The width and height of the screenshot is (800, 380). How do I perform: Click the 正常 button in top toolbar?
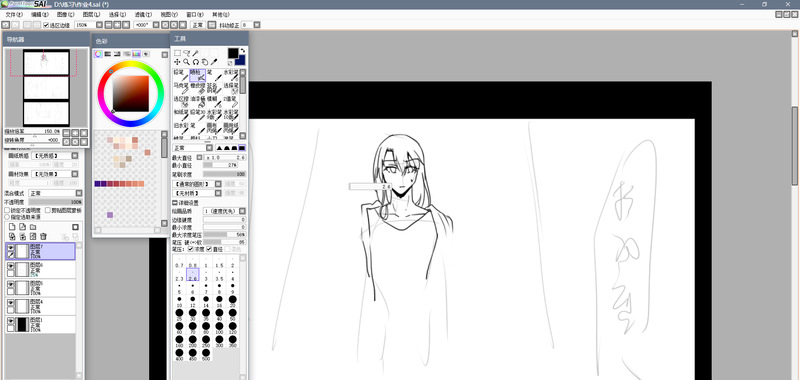click(x=197, y=24)
